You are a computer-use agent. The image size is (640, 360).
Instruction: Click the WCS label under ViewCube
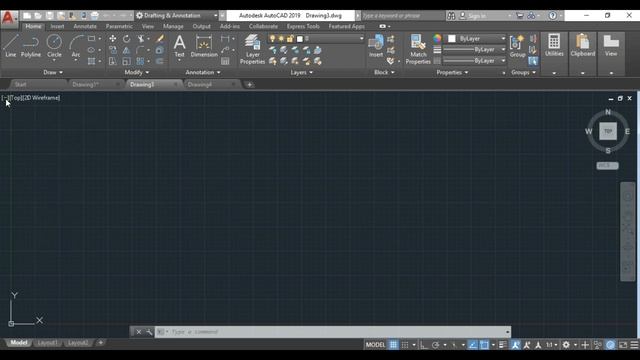(607, 165)
